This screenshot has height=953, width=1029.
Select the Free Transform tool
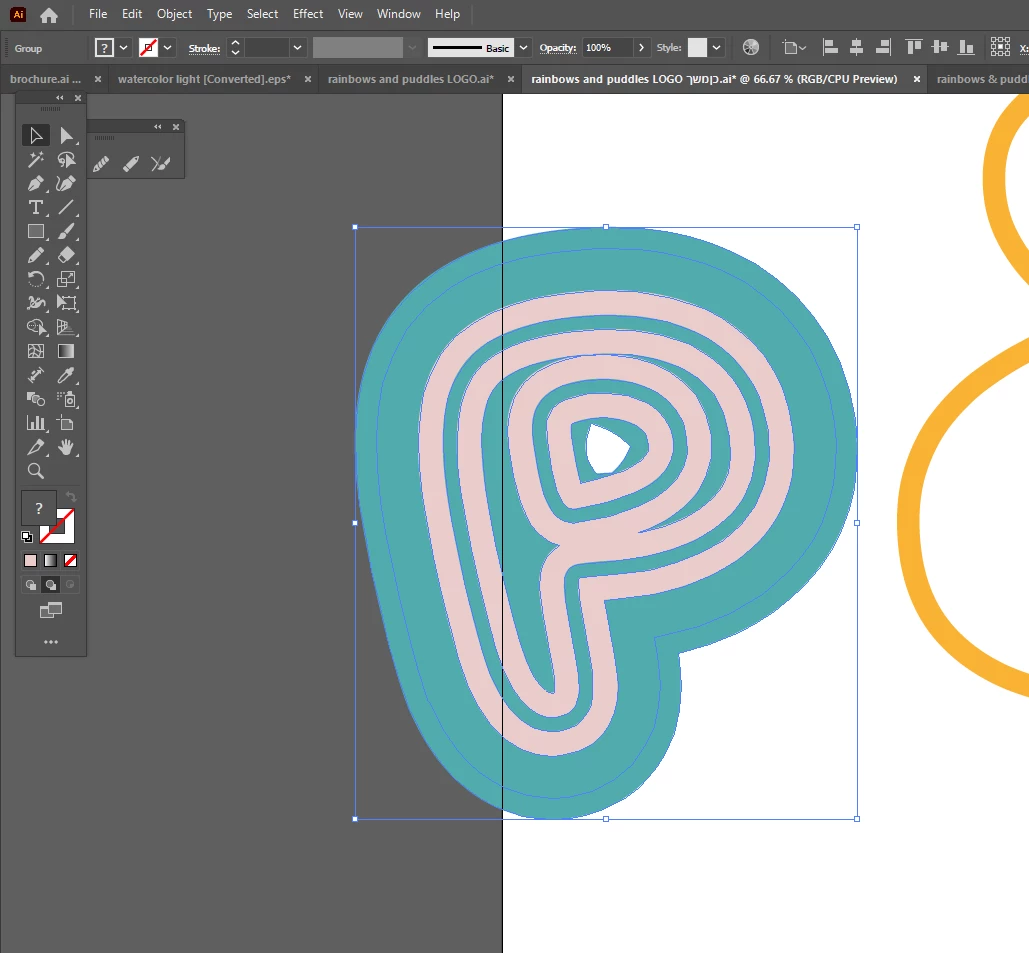[x=66, y=303]
